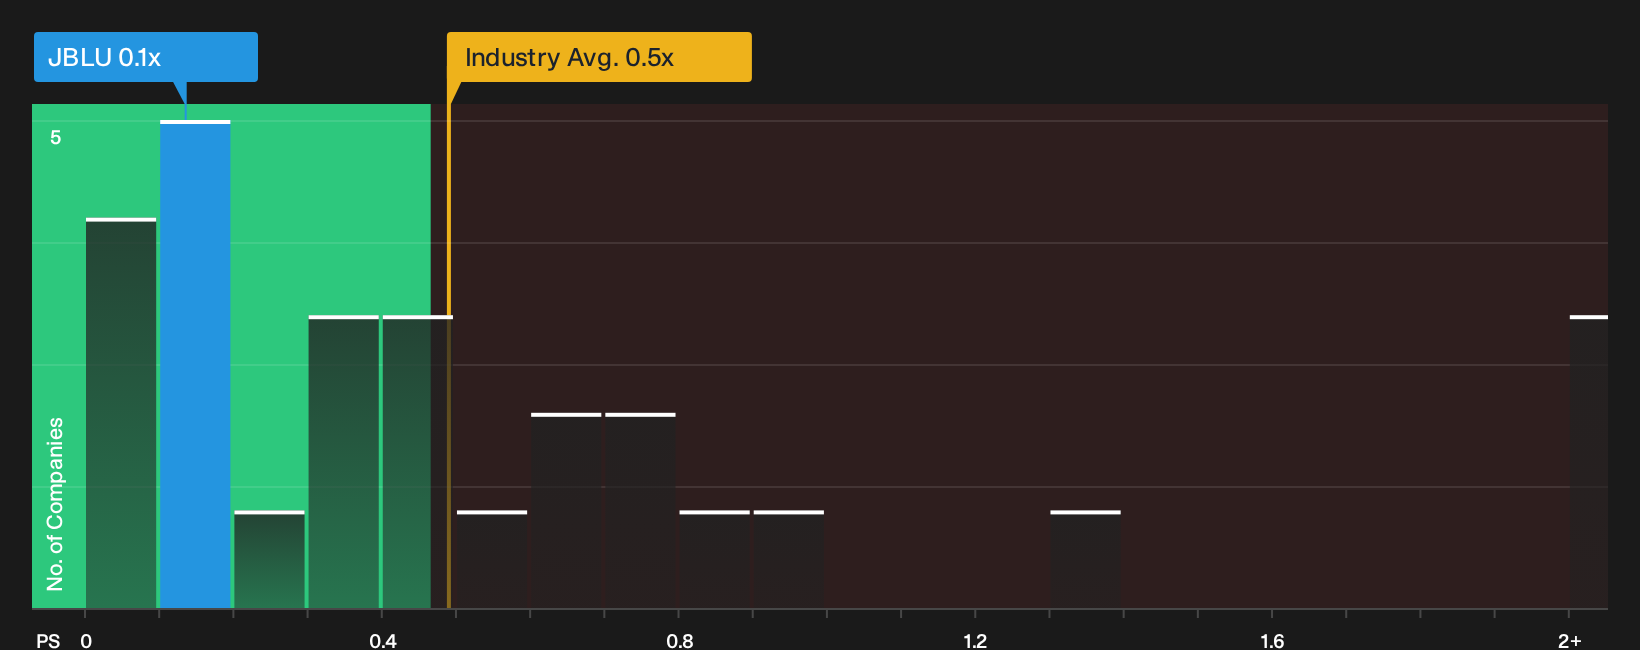Select the short bar at PS 0.2
Image resolution: width=1640 pixels, height=650 pixels.
point(269,559)
